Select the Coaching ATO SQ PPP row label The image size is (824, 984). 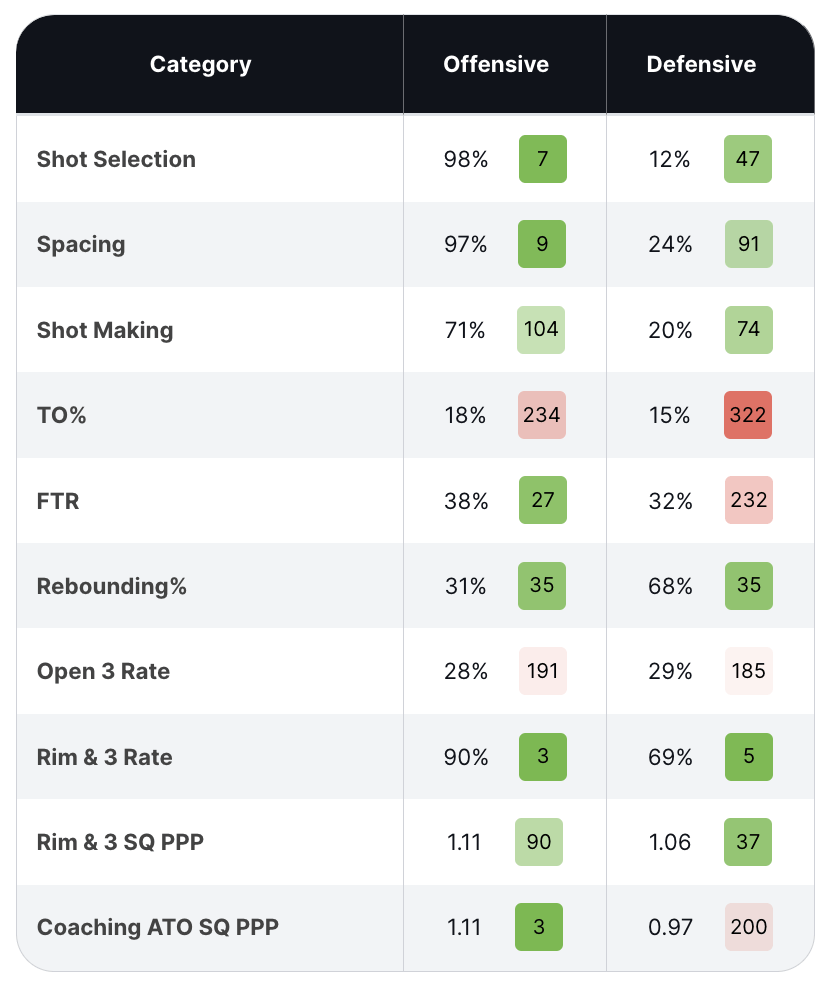pos(157,927)
